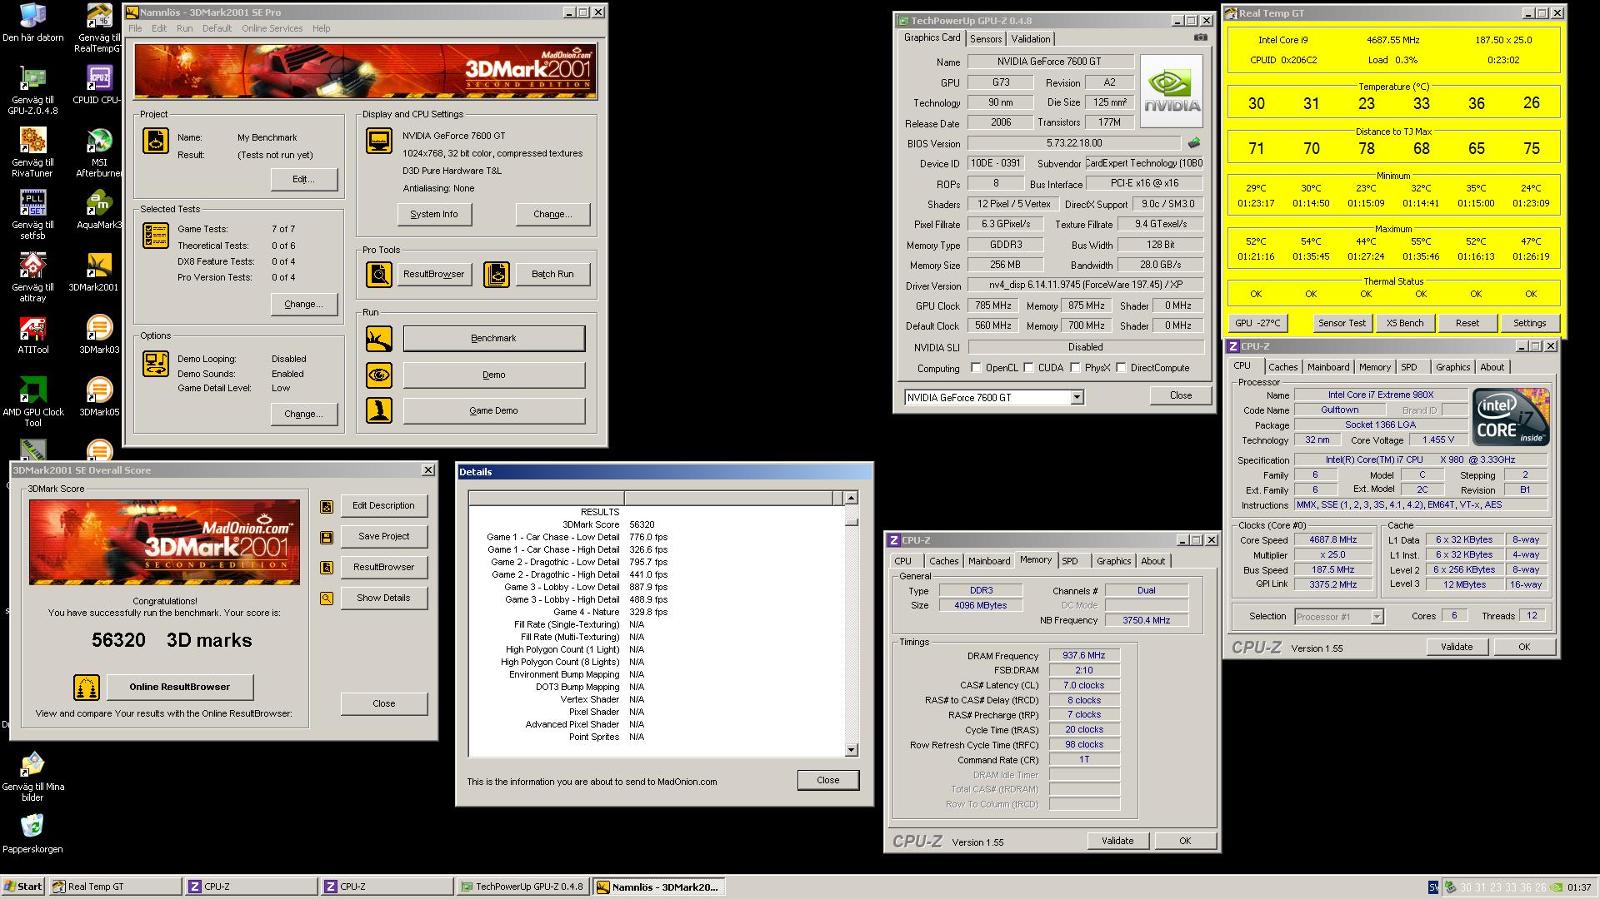Switch to TechPowerUp GPU-Z taskbar button
This screenshot has width=1600, height=899.
tap(523, 887)
